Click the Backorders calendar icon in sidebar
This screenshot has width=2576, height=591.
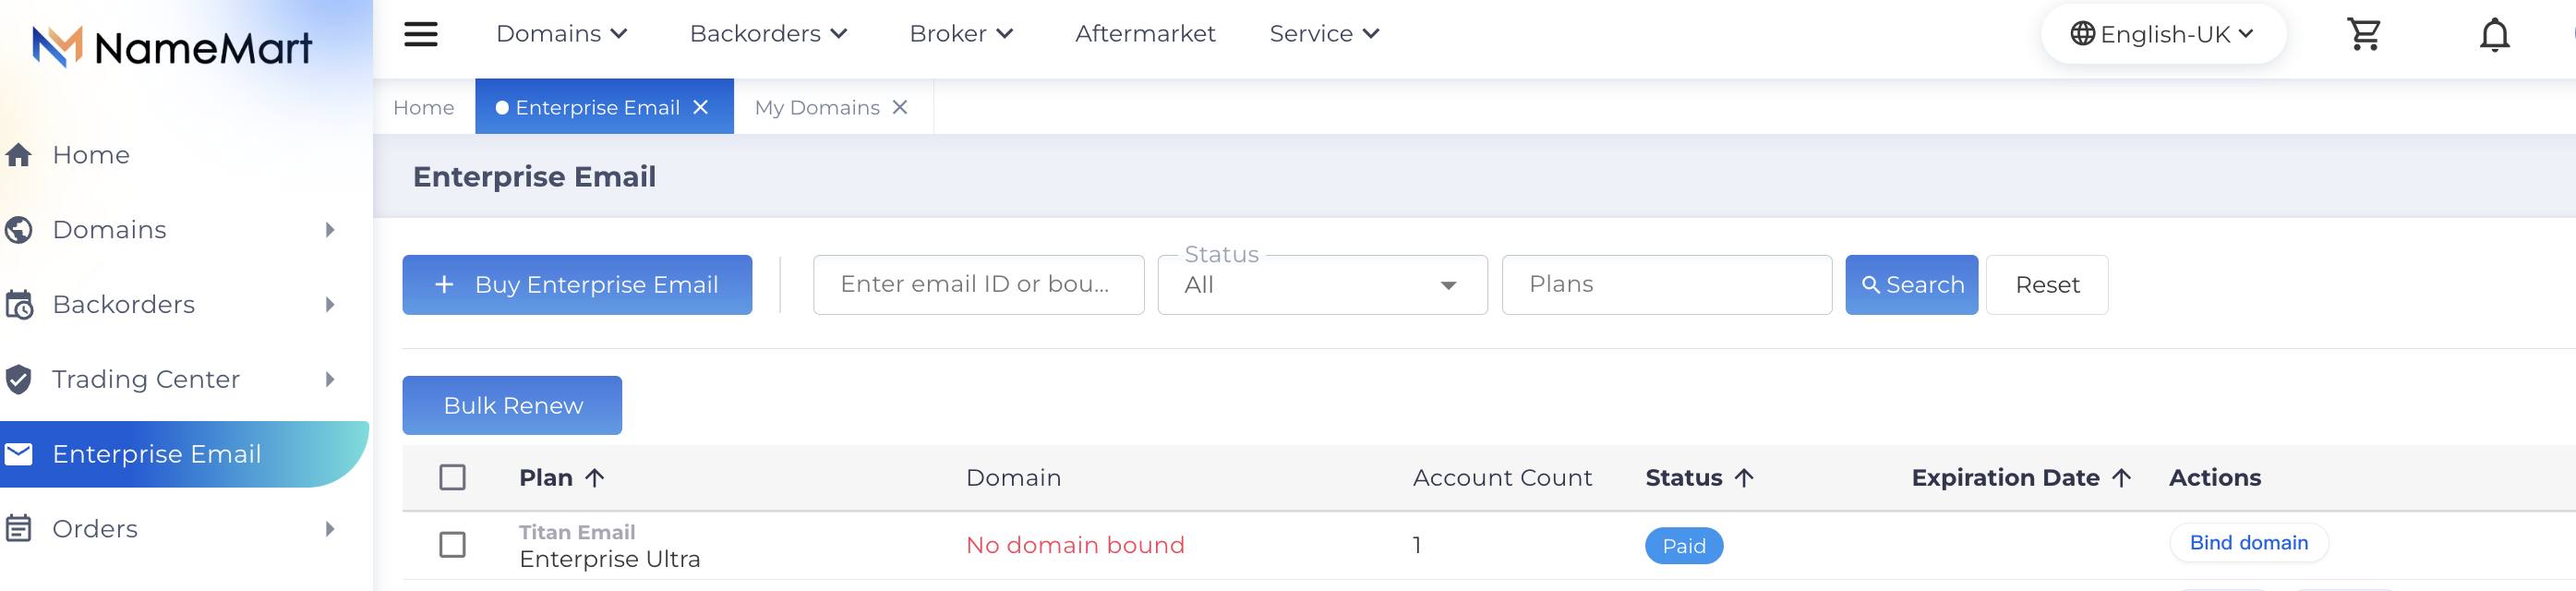click(19, 304)
